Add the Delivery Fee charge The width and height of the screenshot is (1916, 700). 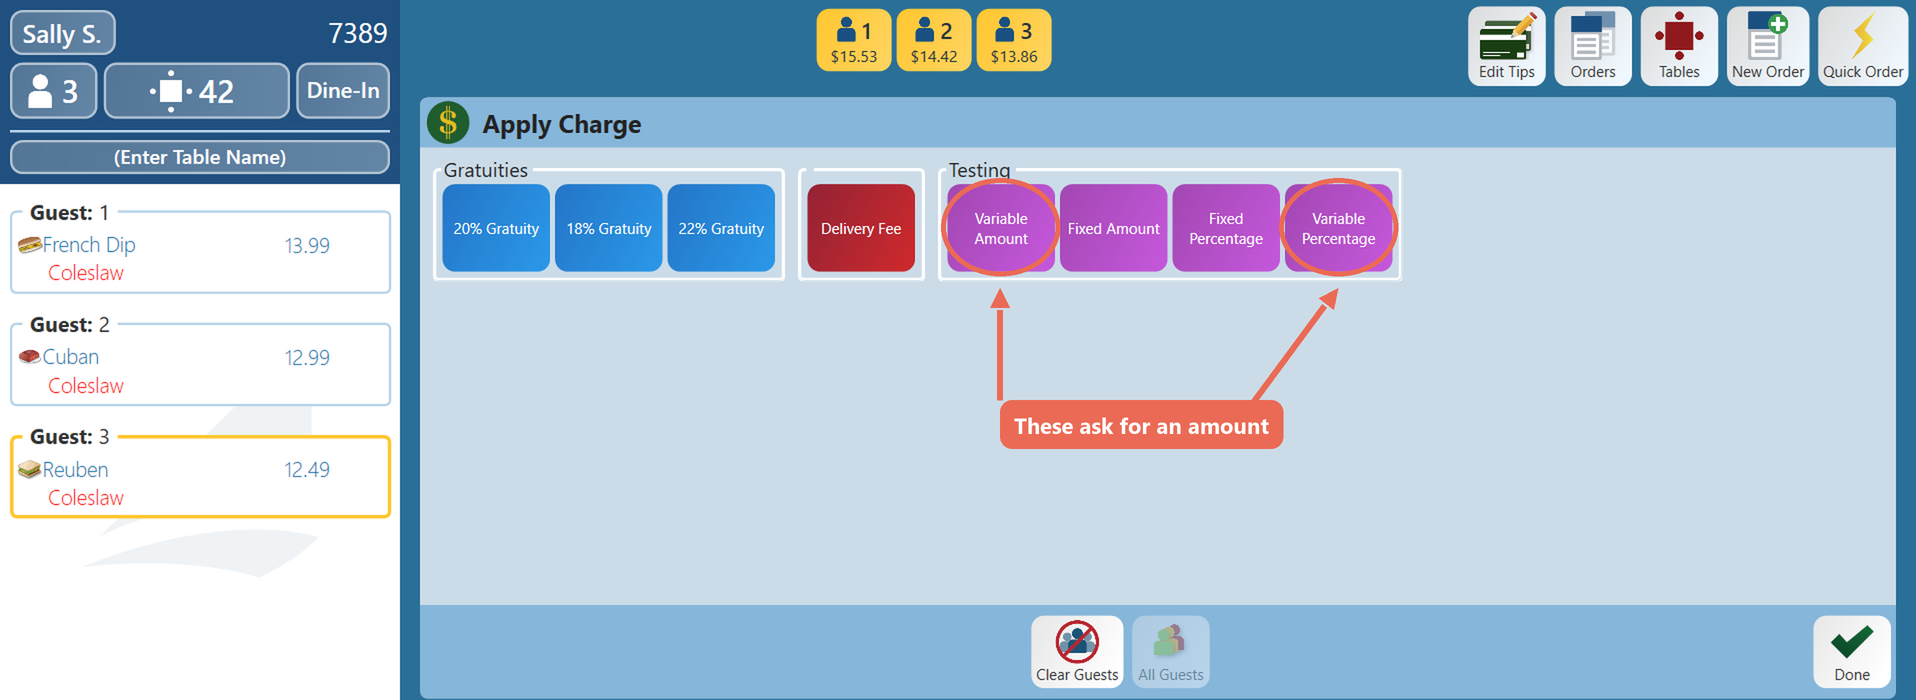click(861, 228)
